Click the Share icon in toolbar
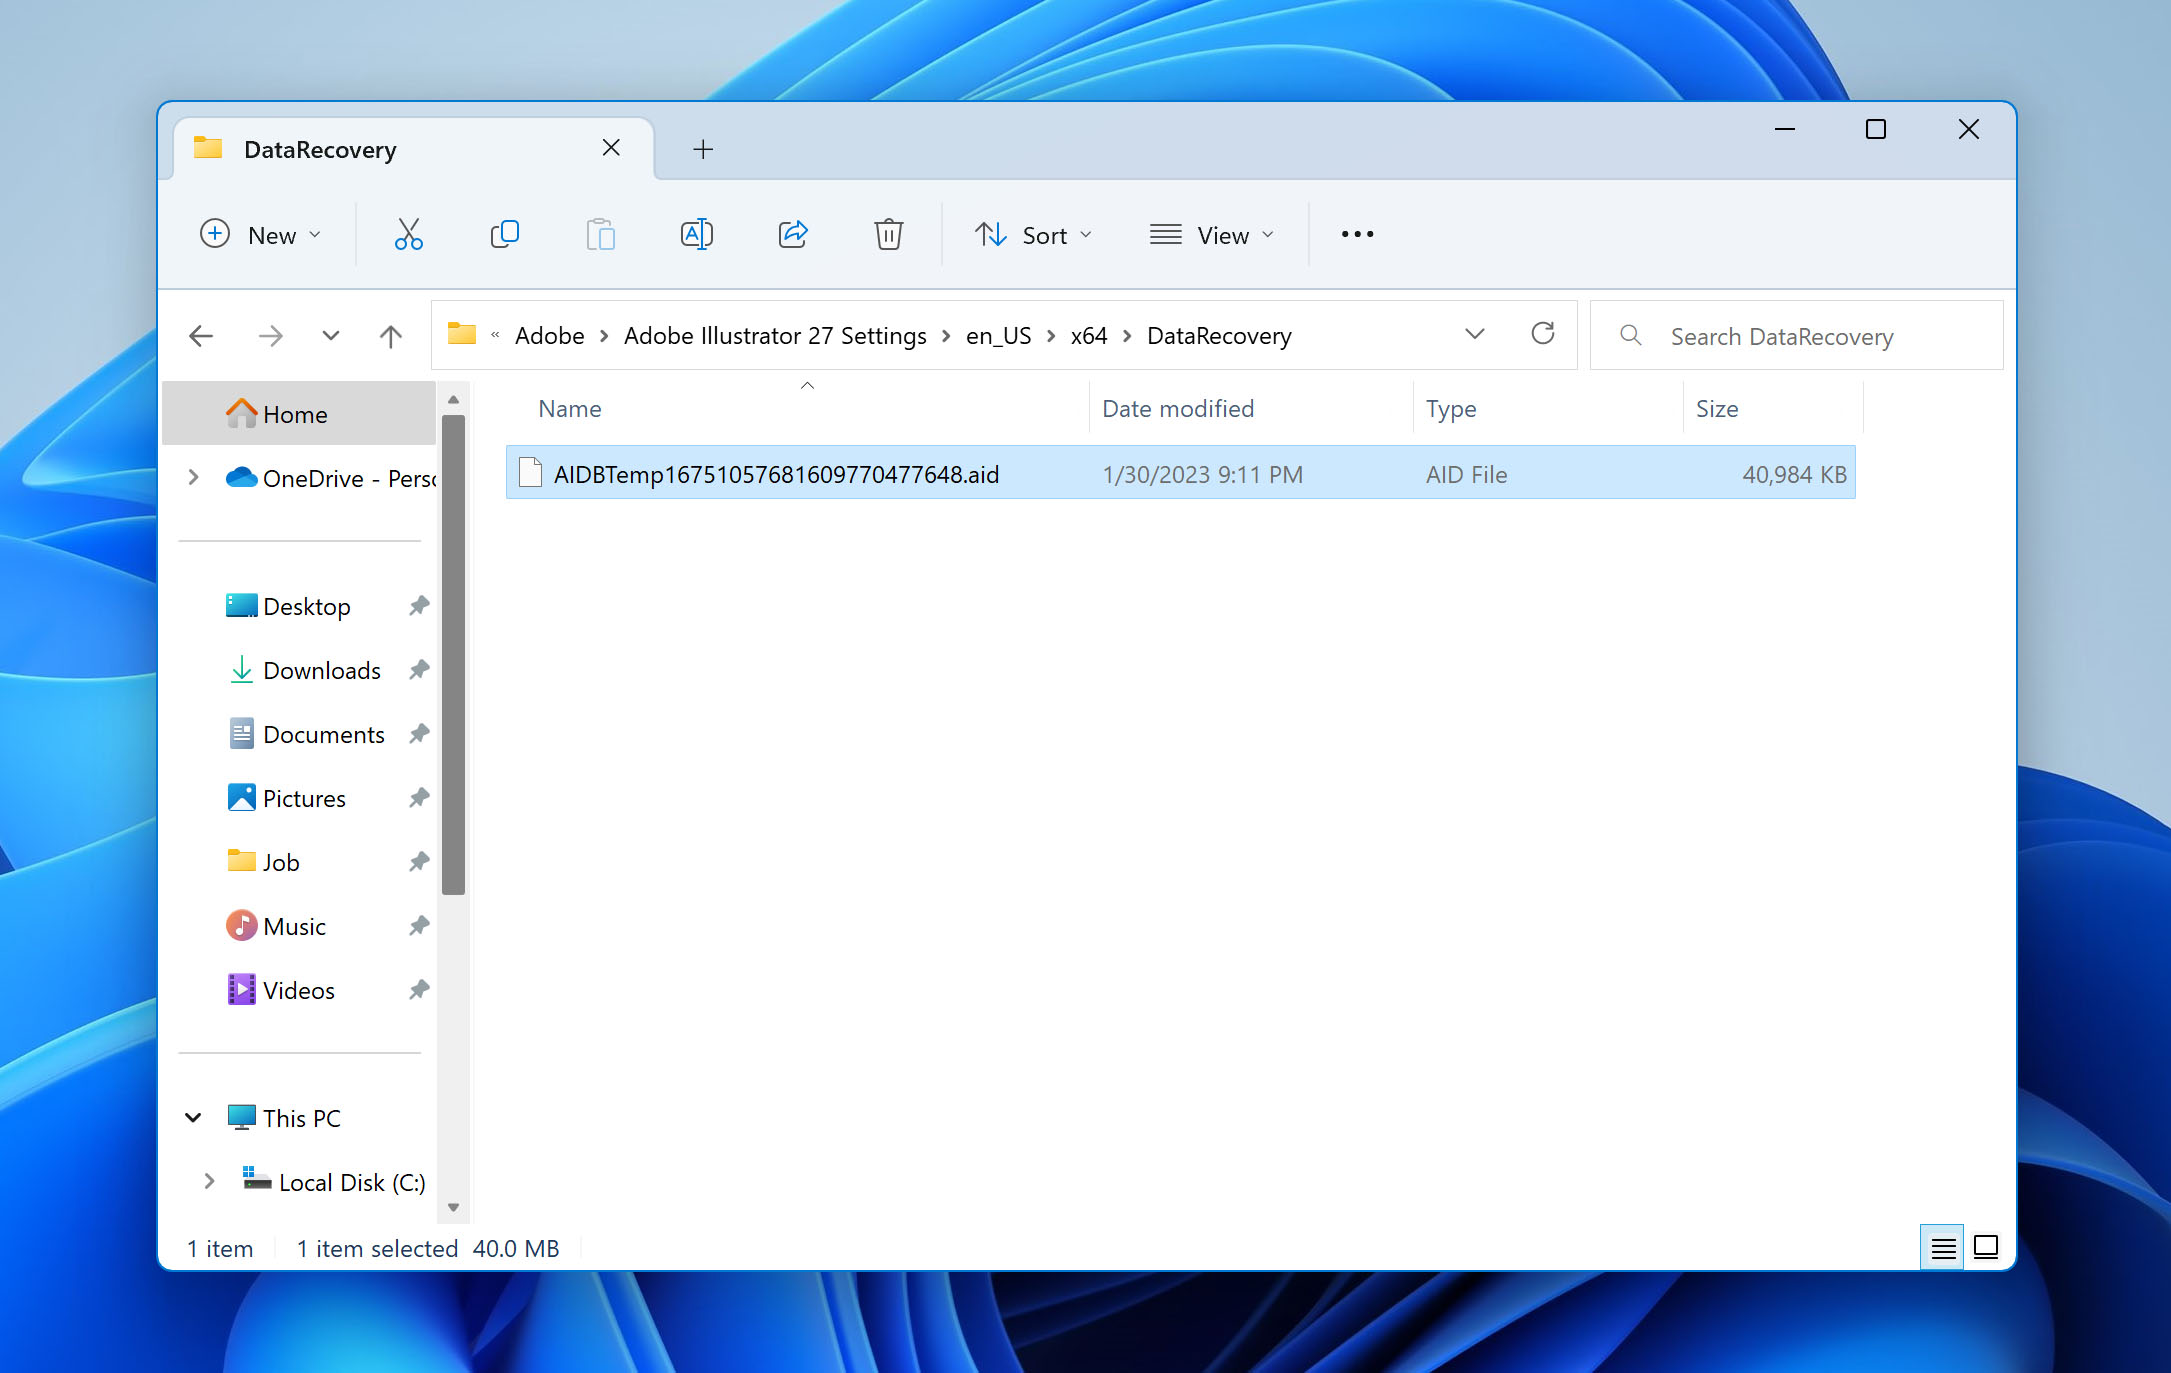Screen dimensions: 2171x1373 point(791,234)
